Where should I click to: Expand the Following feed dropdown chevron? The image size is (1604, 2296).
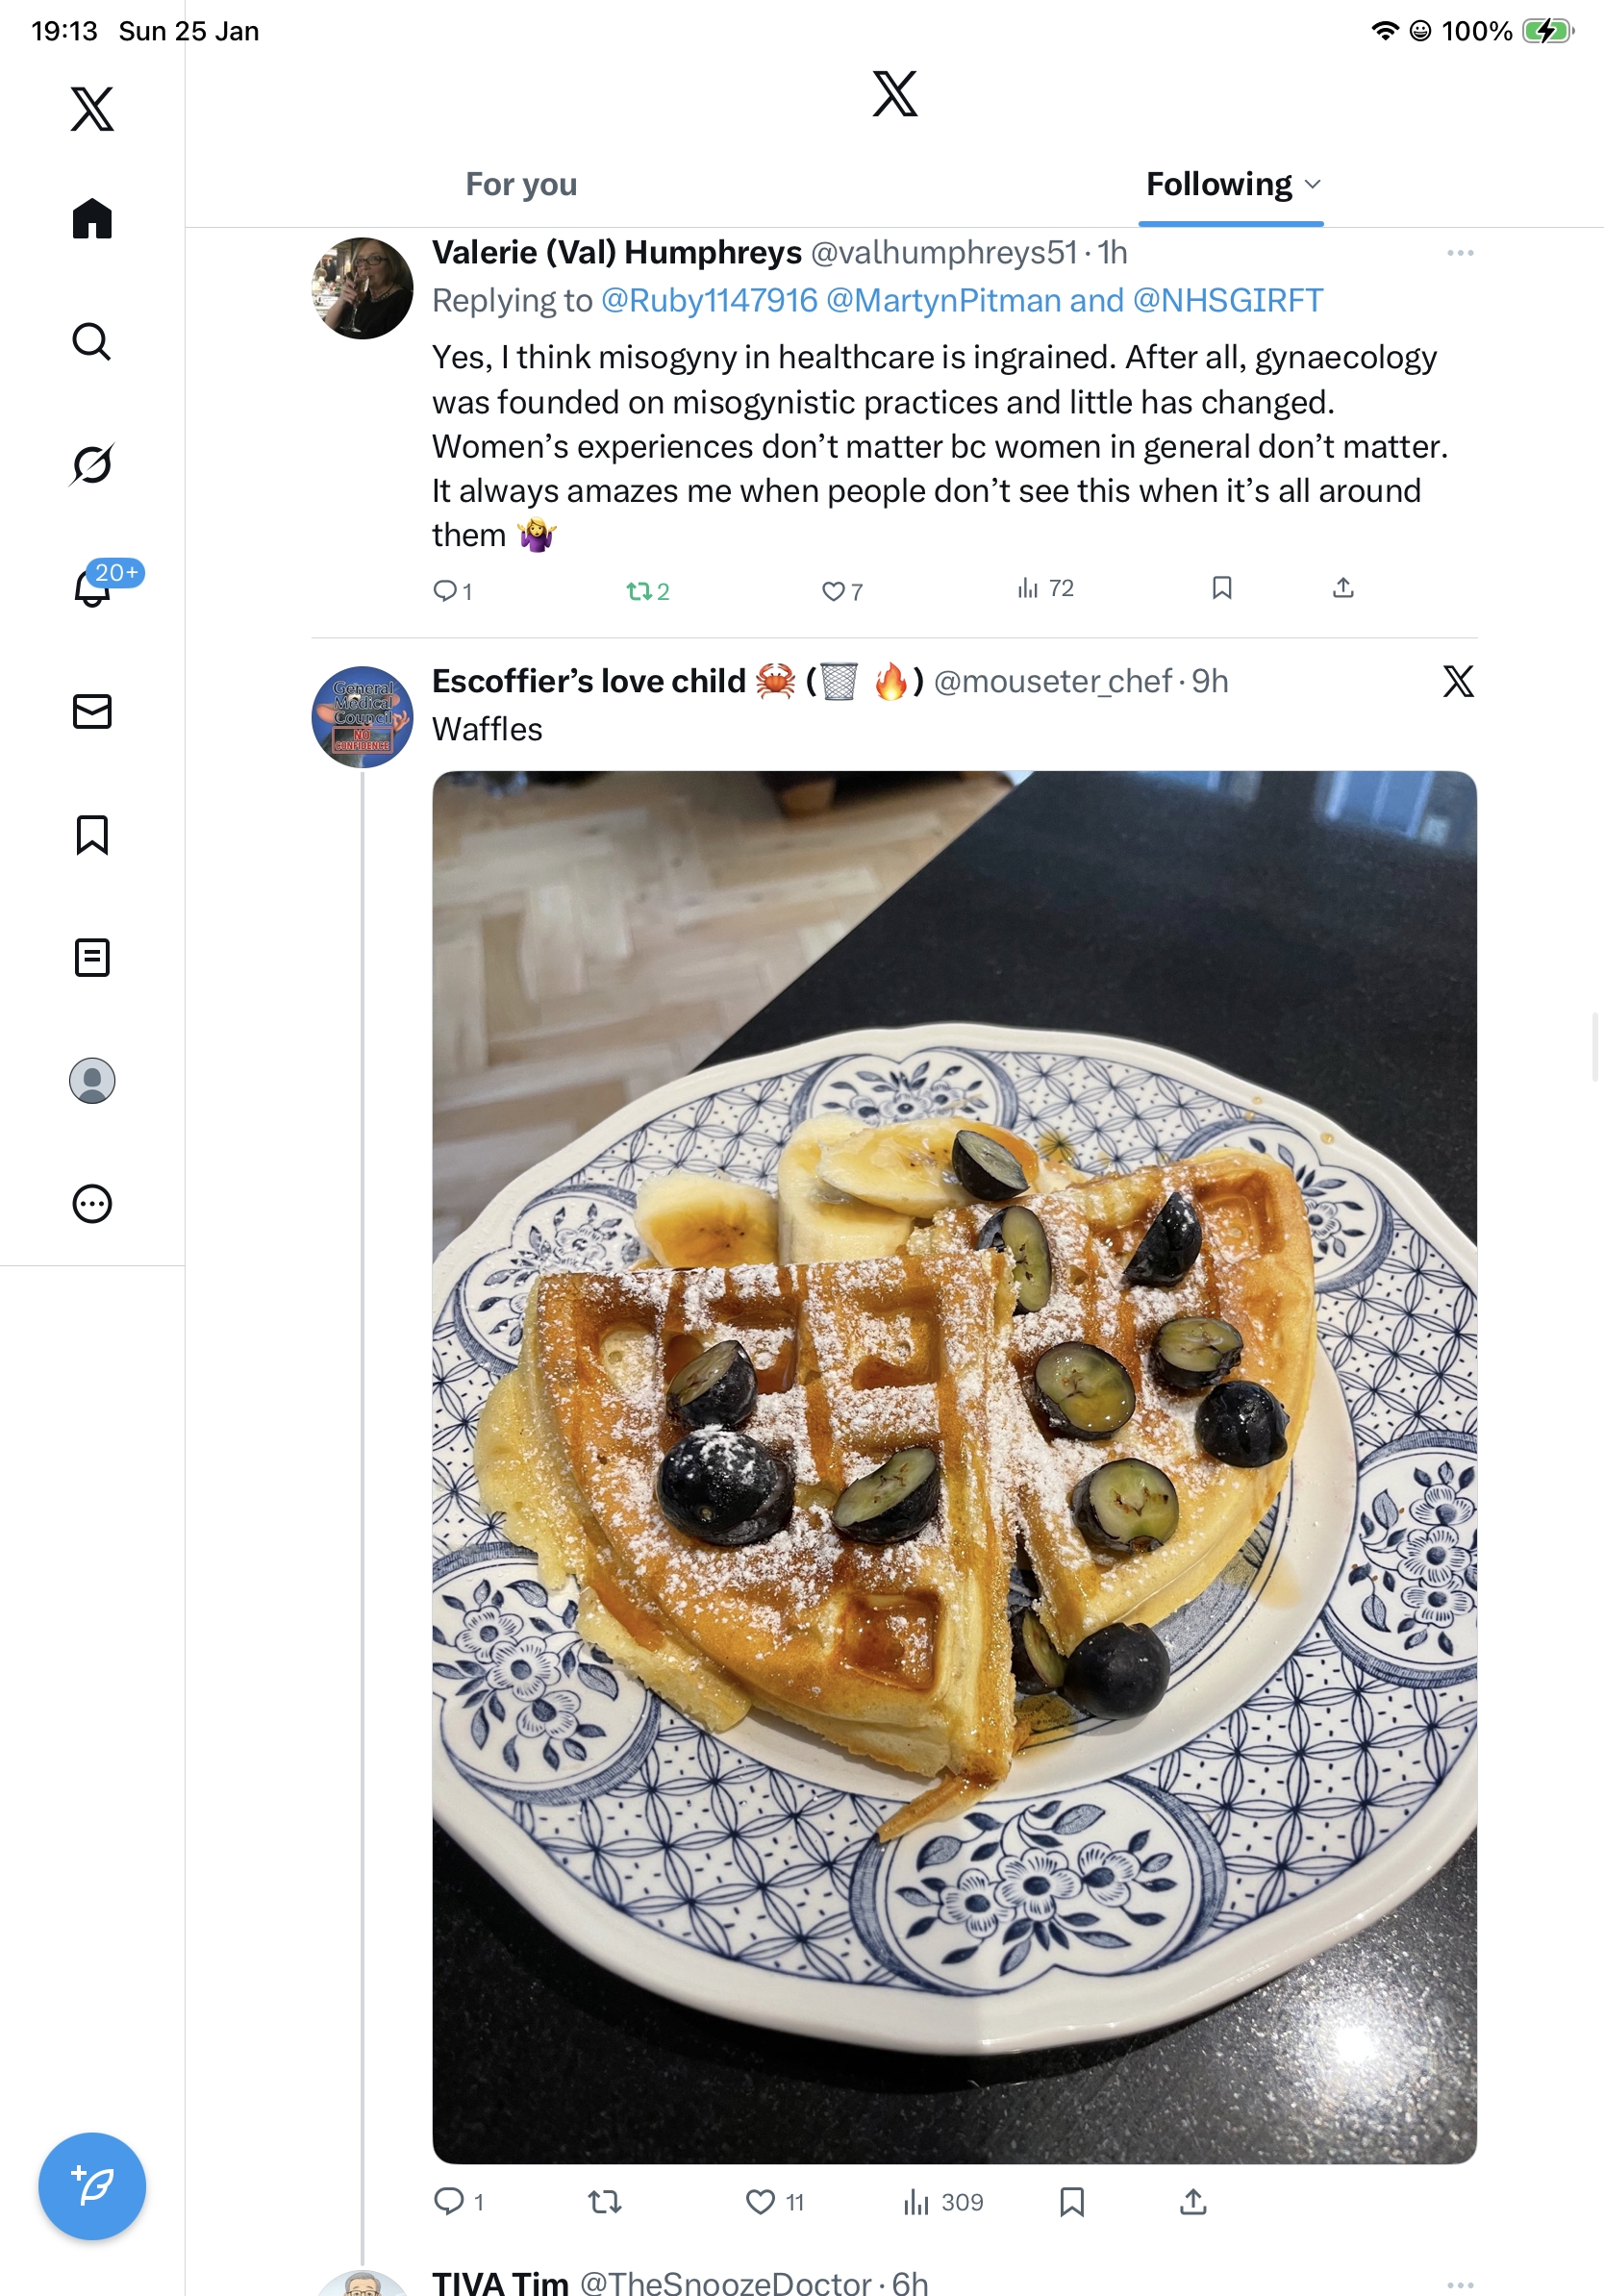pos(1313,184)
